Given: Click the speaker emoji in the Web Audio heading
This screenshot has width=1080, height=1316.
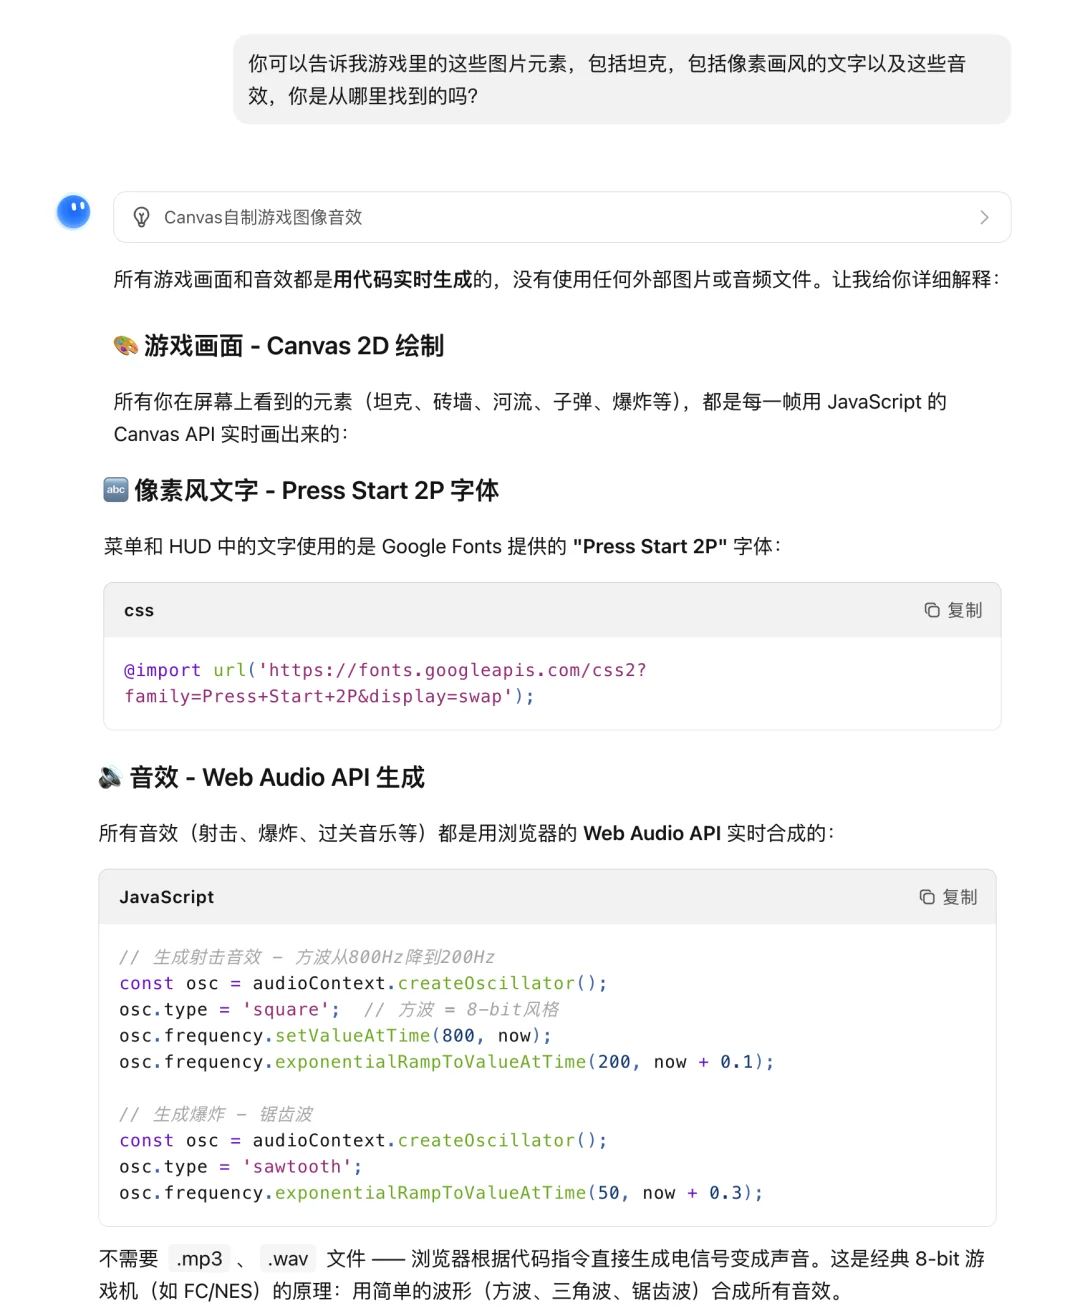Looking at the screenshot, I should 110,777.
